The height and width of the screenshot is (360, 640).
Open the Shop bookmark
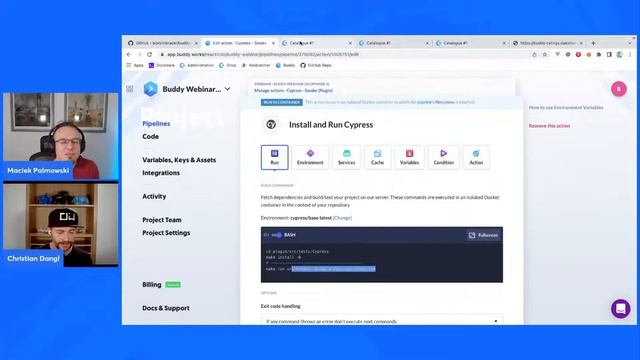(x=228, y=65)
